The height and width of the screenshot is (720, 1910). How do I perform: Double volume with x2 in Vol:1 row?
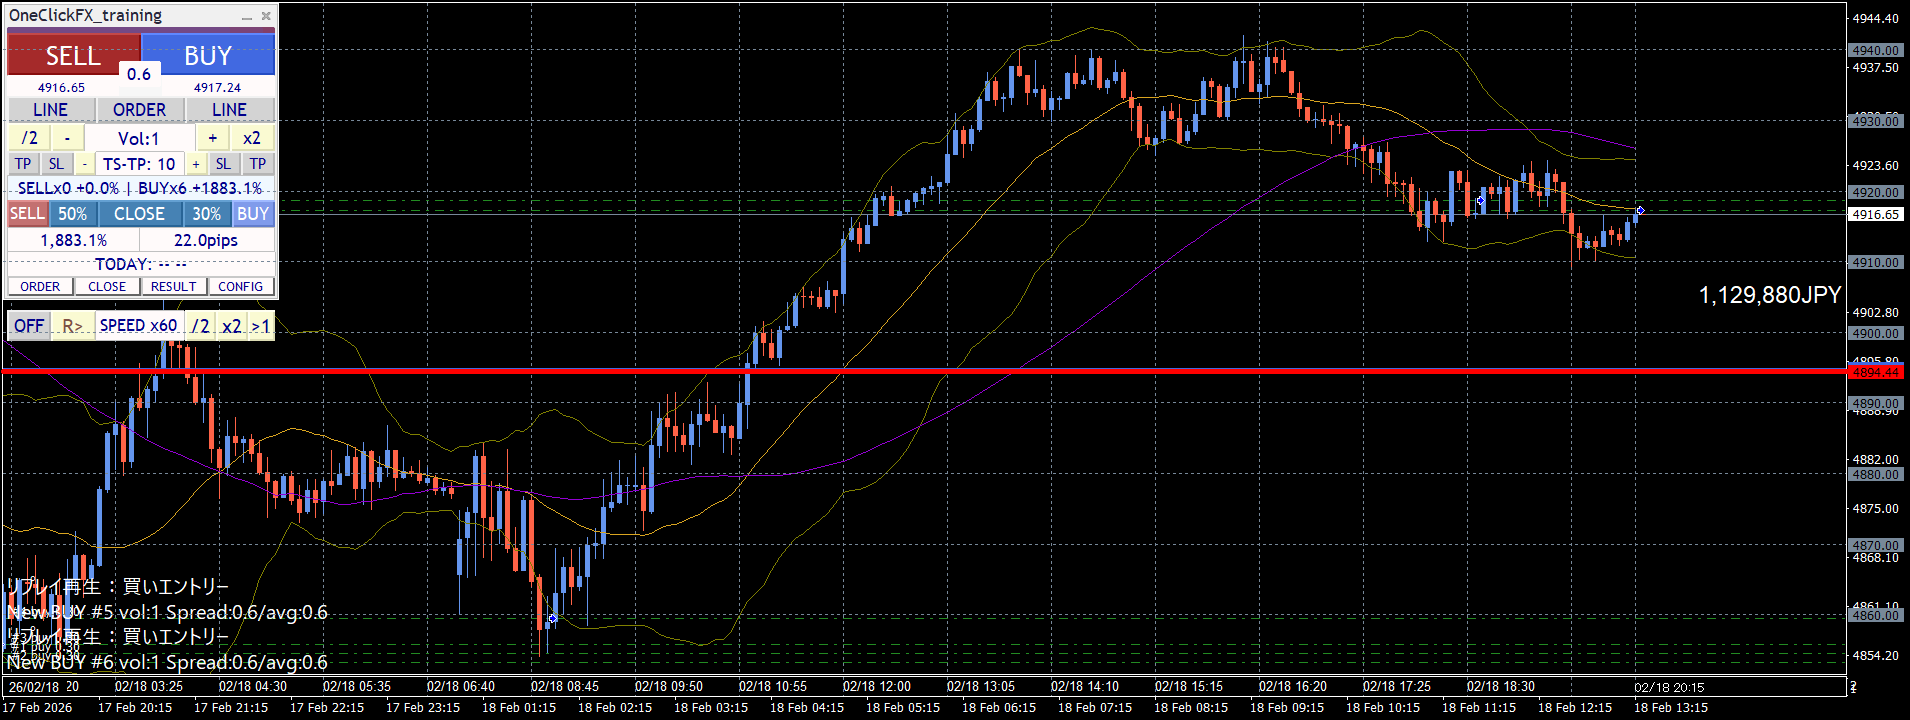pos(252,138)
